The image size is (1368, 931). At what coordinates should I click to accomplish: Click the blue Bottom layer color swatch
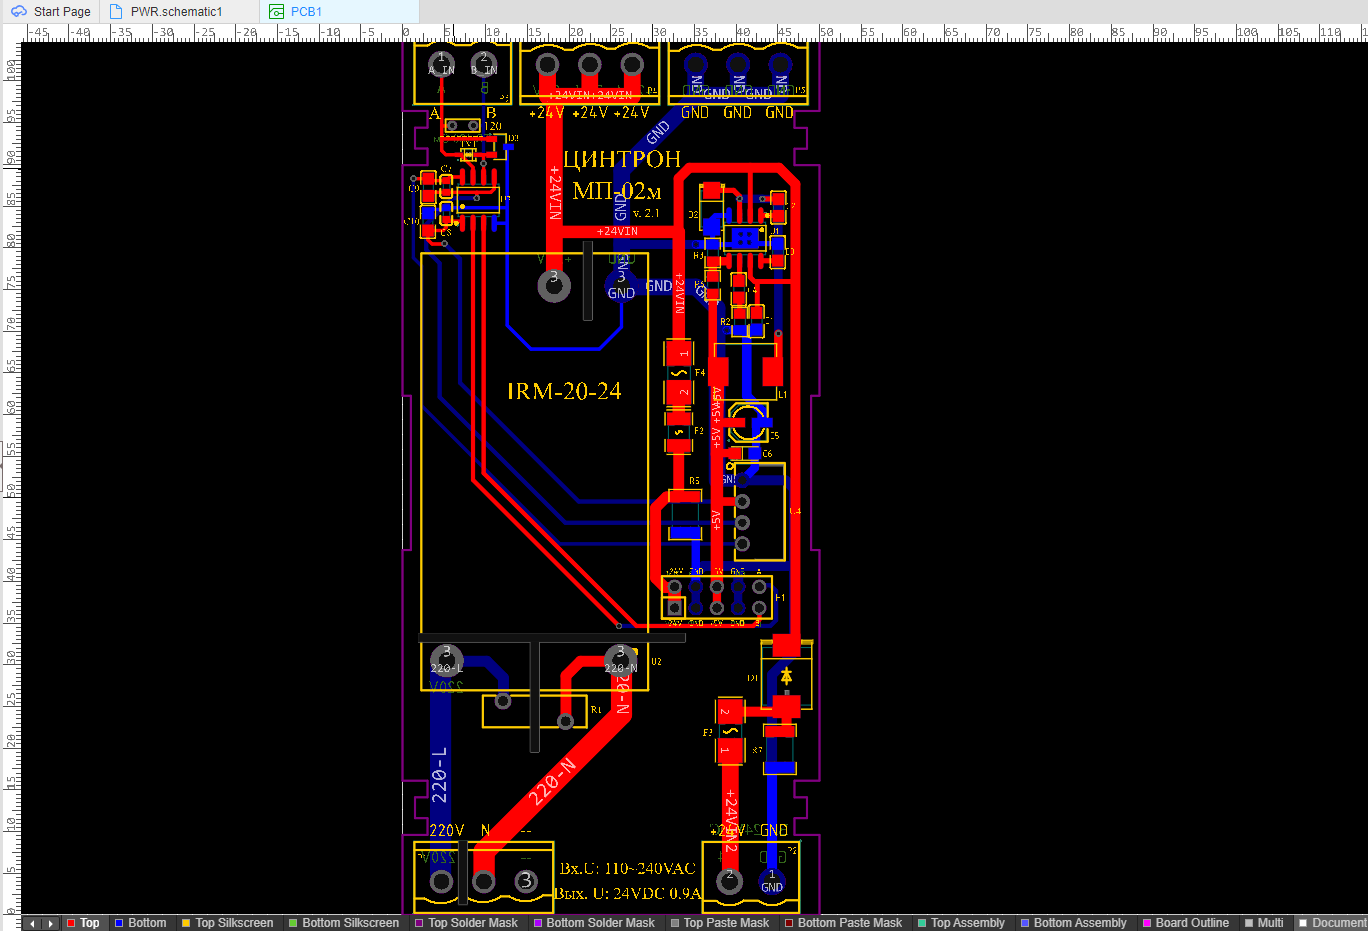(119, 923)
